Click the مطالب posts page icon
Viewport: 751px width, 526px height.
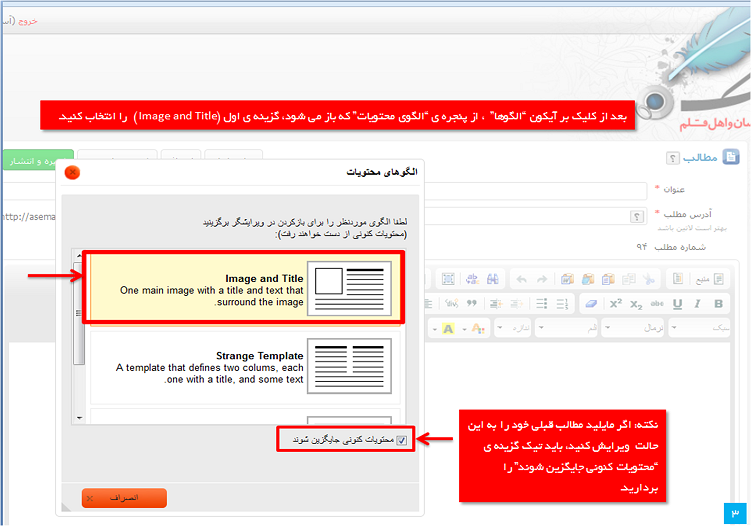click(x=731, y=157)
